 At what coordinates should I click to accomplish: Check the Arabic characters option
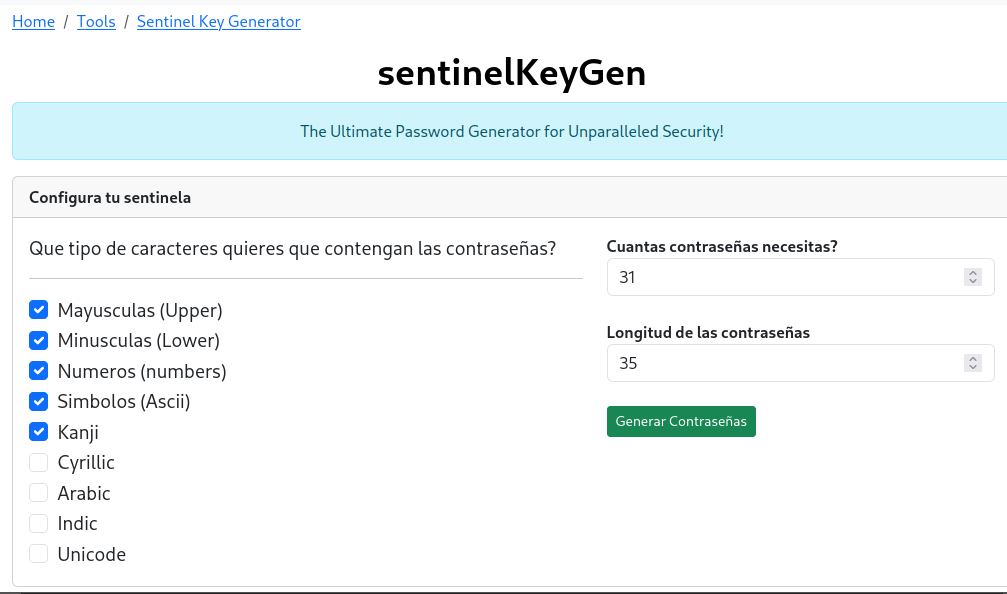point(39,493)
